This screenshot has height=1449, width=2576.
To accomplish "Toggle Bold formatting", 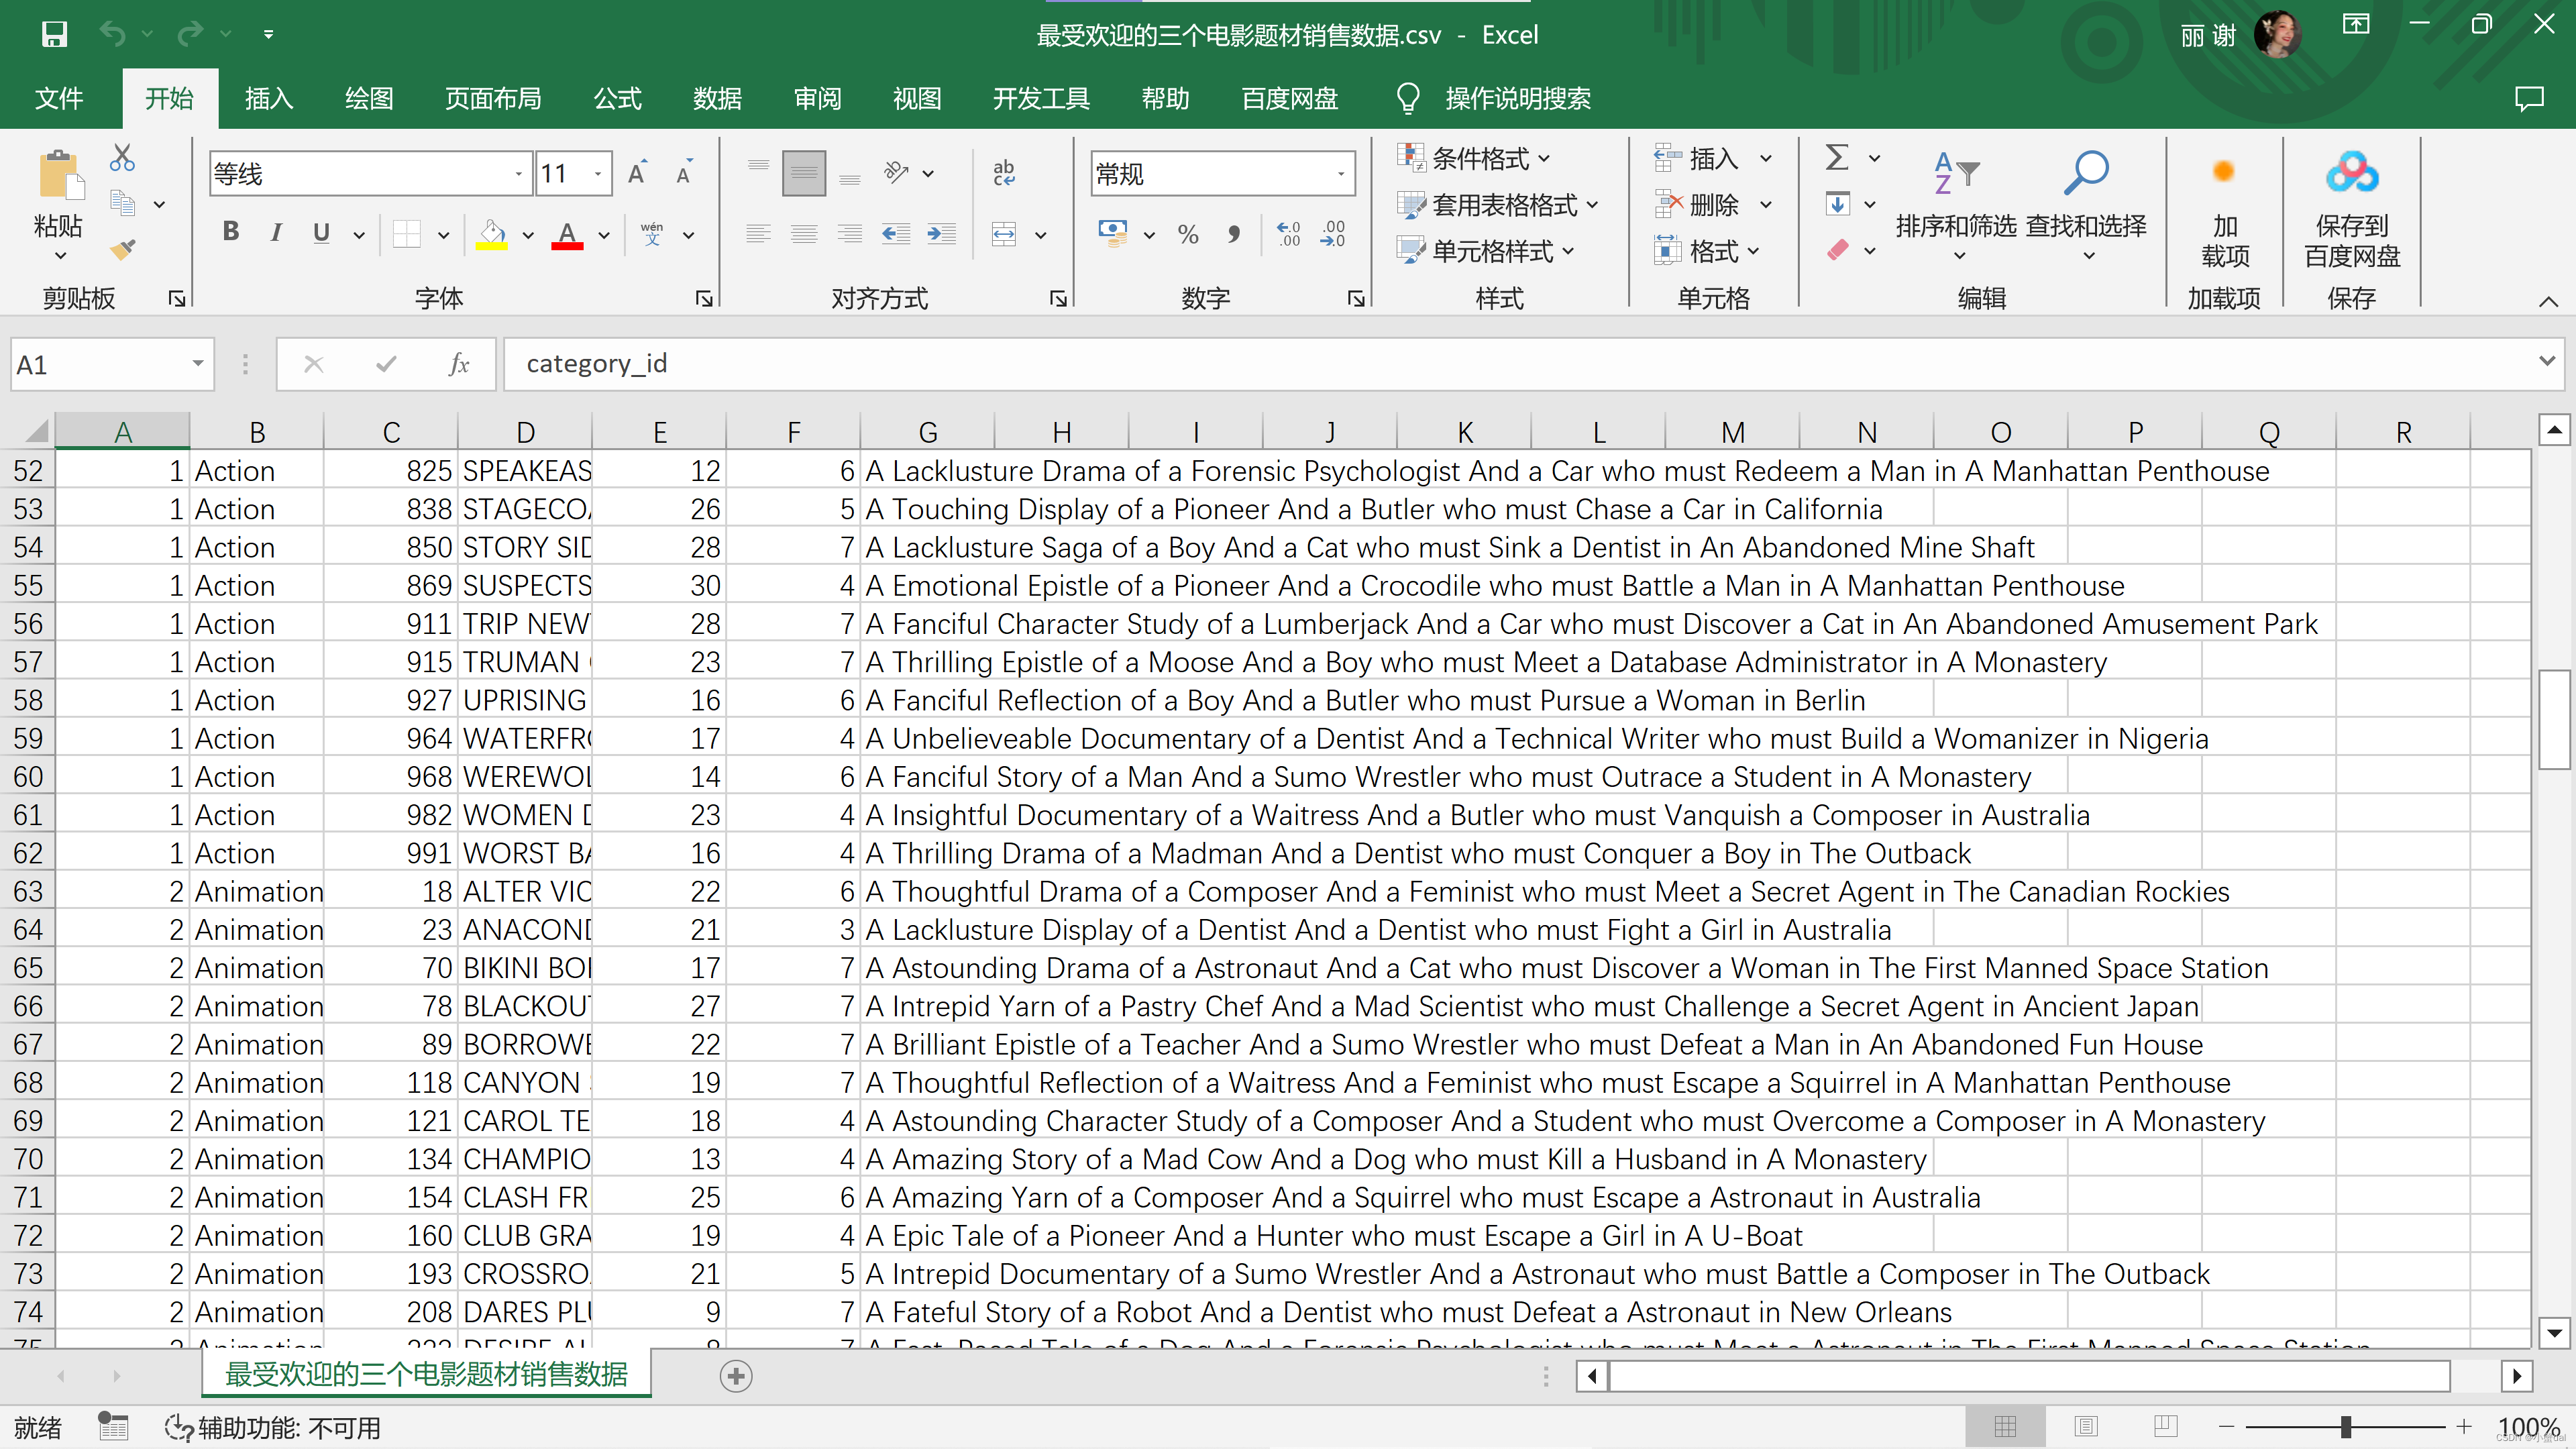I will tap(231, 232).
